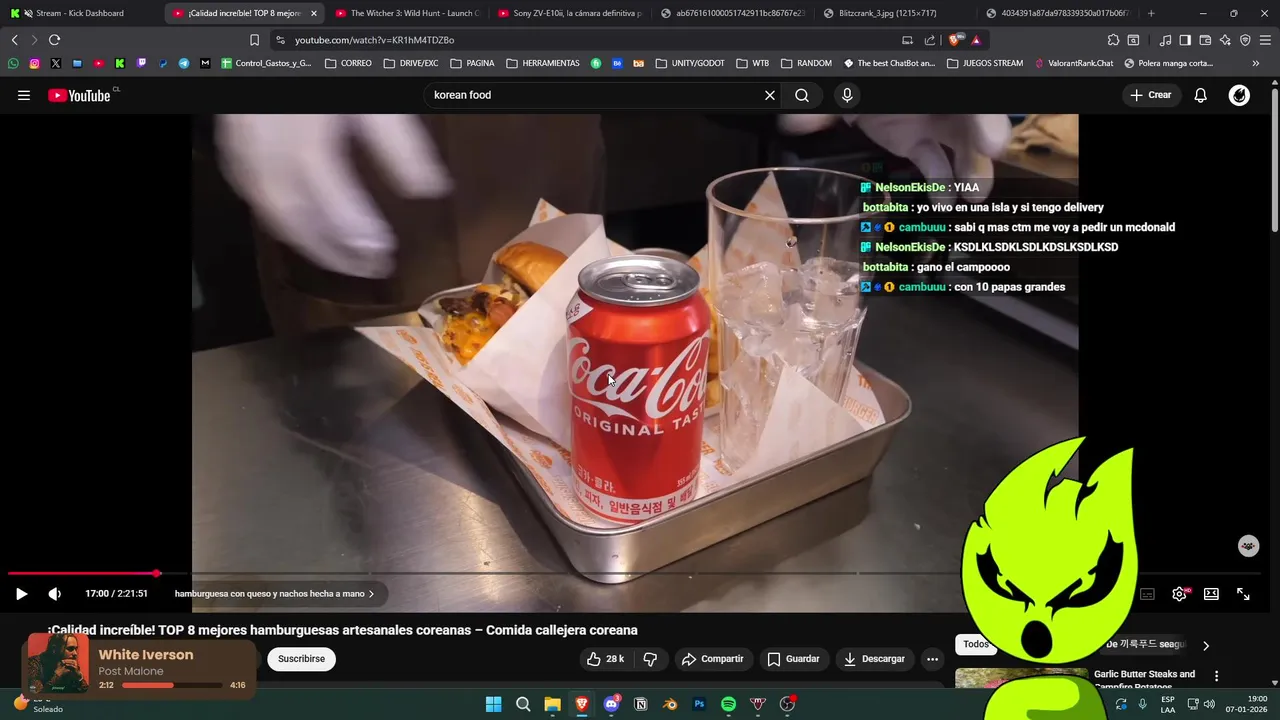Subscribe with the Suscribirse button

pyautogui.click(x=301, y=659)
